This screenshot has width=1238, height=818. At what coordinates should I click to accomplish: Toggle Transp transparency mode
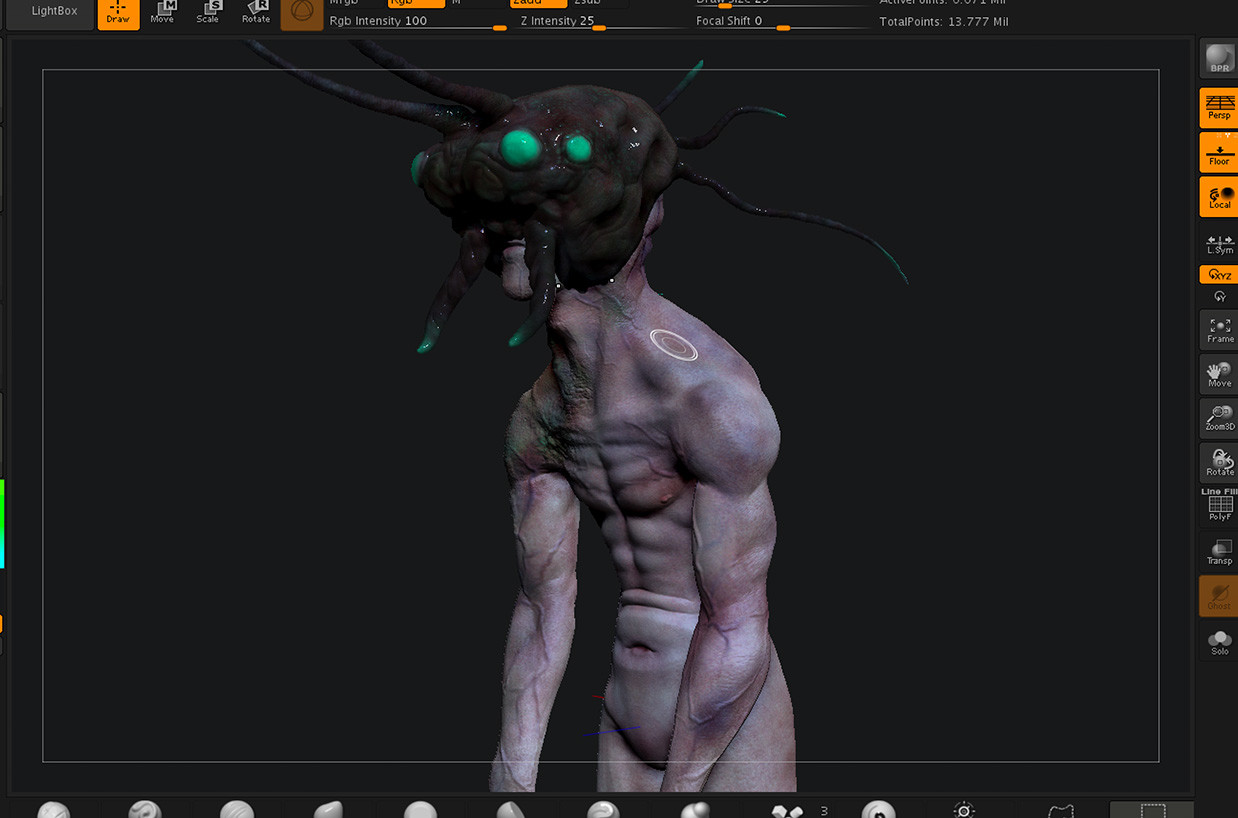click(x=1219, y=552)
